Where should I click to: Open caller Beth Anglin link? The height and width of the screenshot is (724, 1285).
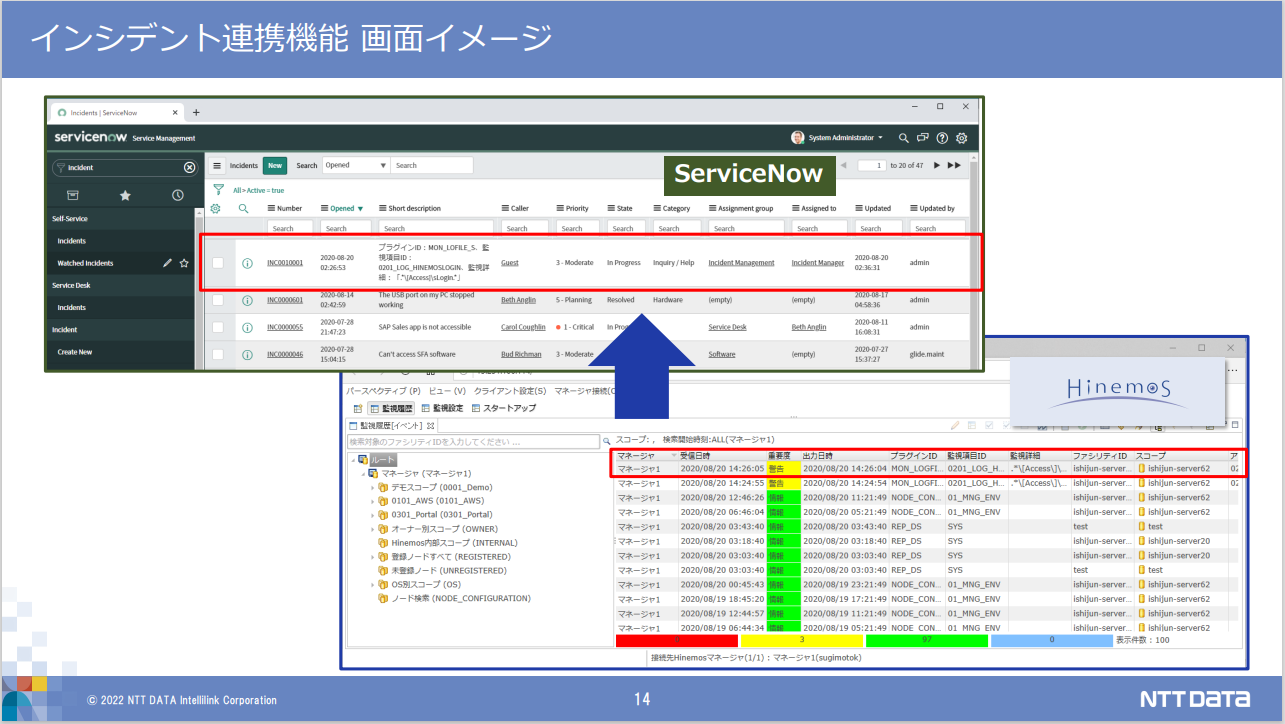point(519,300)
